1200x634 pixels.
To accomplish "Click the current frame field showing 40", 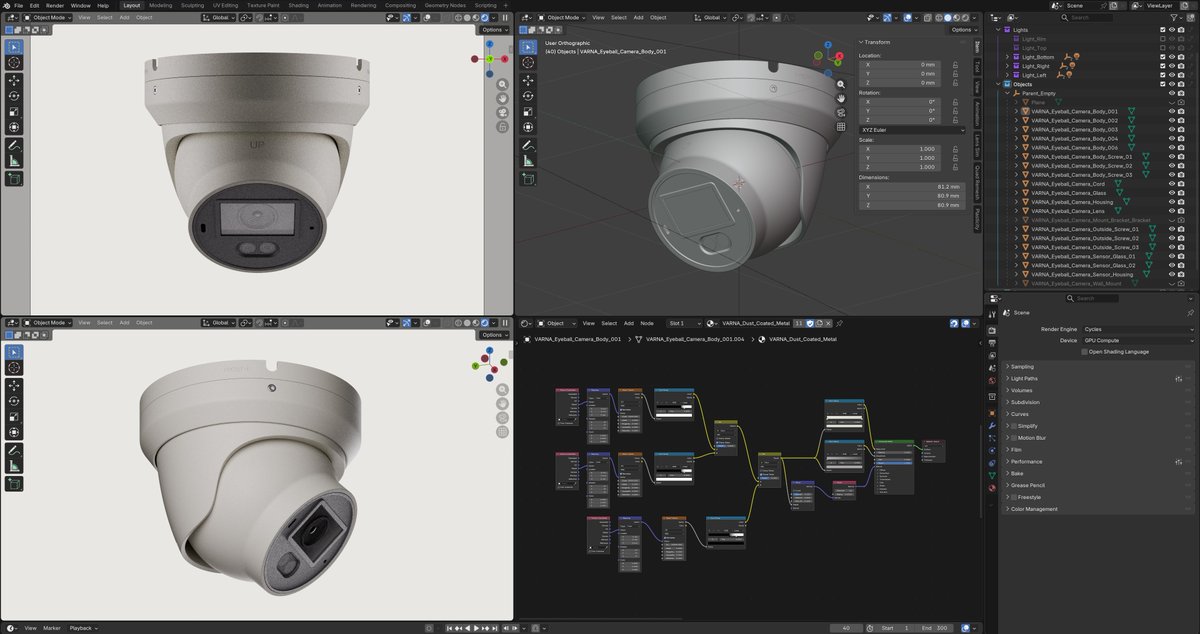I will 847,628.
